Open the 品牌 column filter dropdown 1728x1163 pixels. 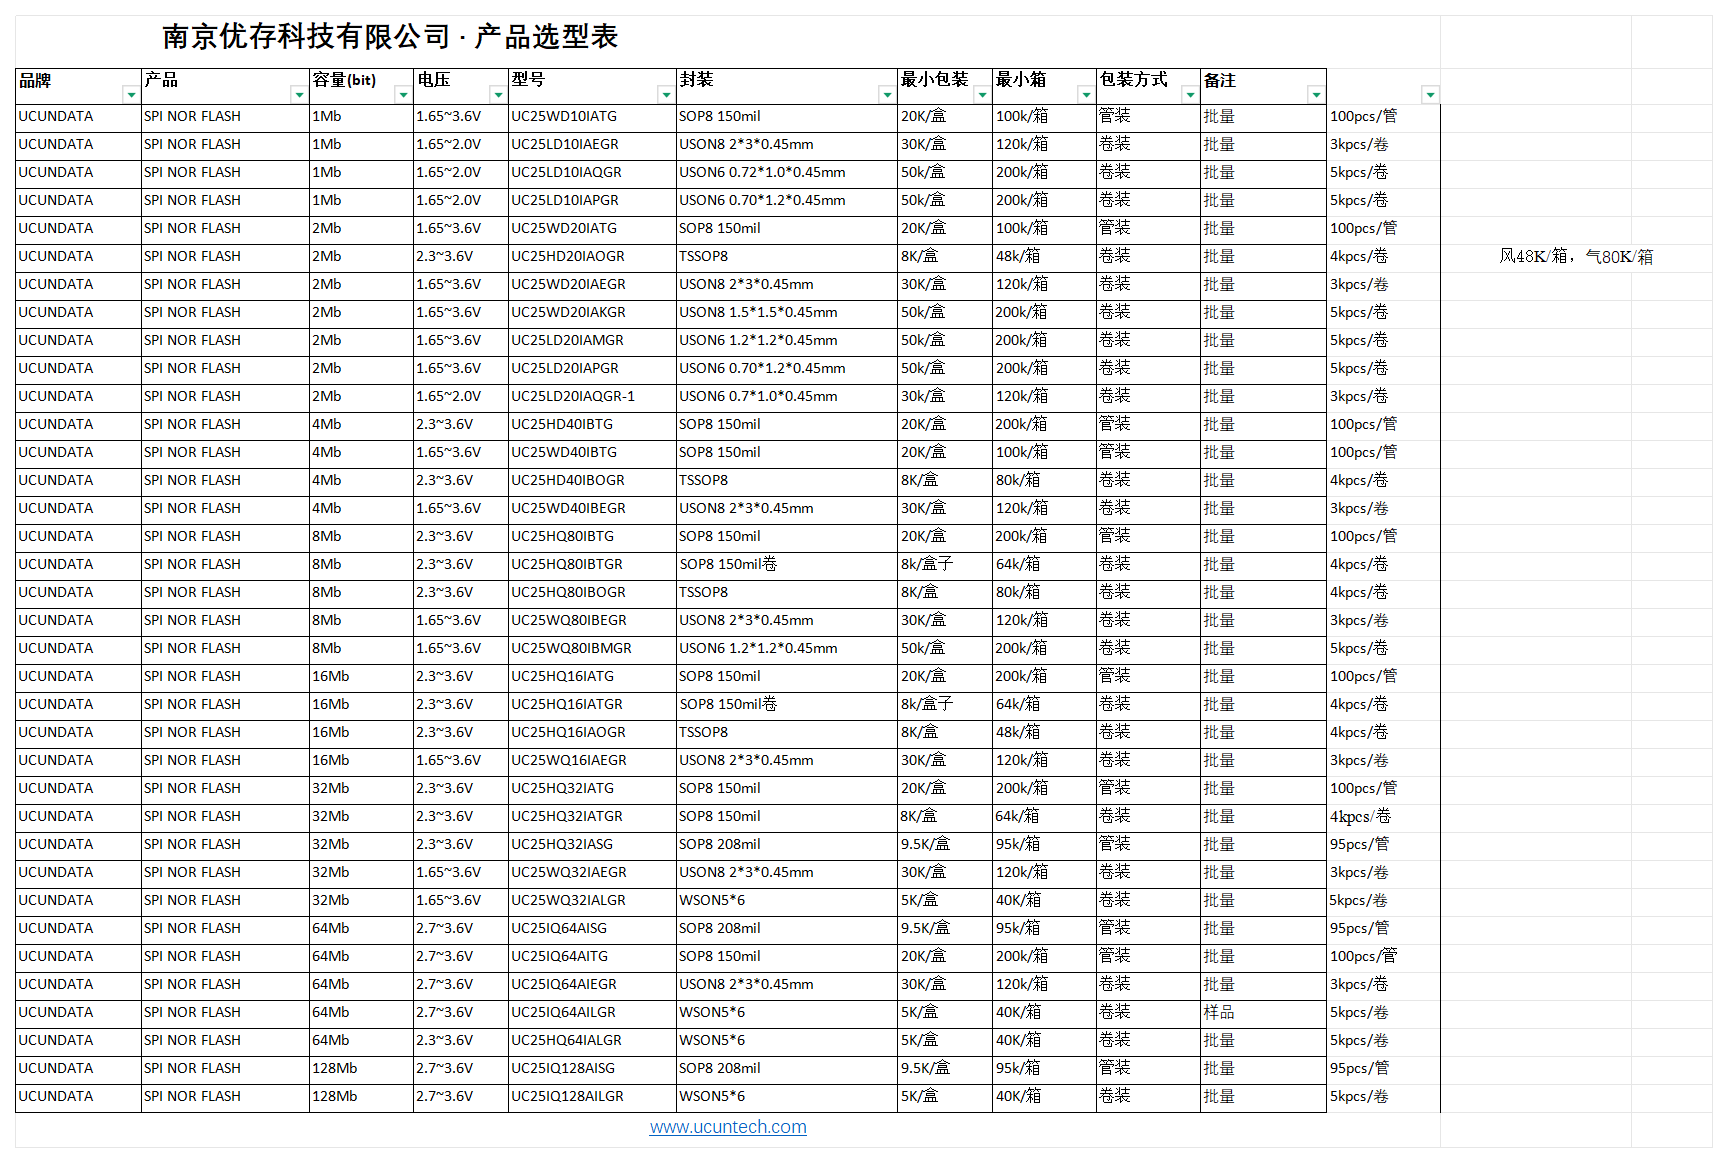coord(131,95)
